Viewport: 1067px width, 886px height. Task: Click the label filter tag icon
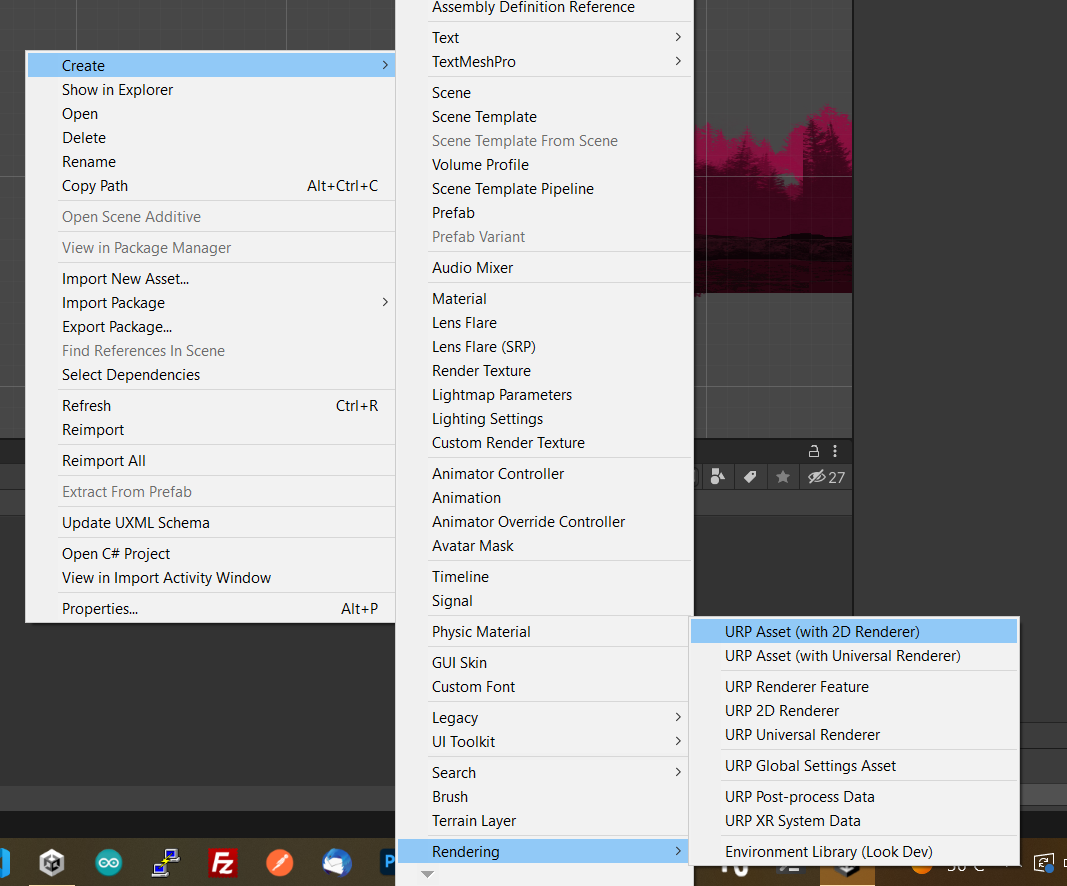tap(750, 477)
